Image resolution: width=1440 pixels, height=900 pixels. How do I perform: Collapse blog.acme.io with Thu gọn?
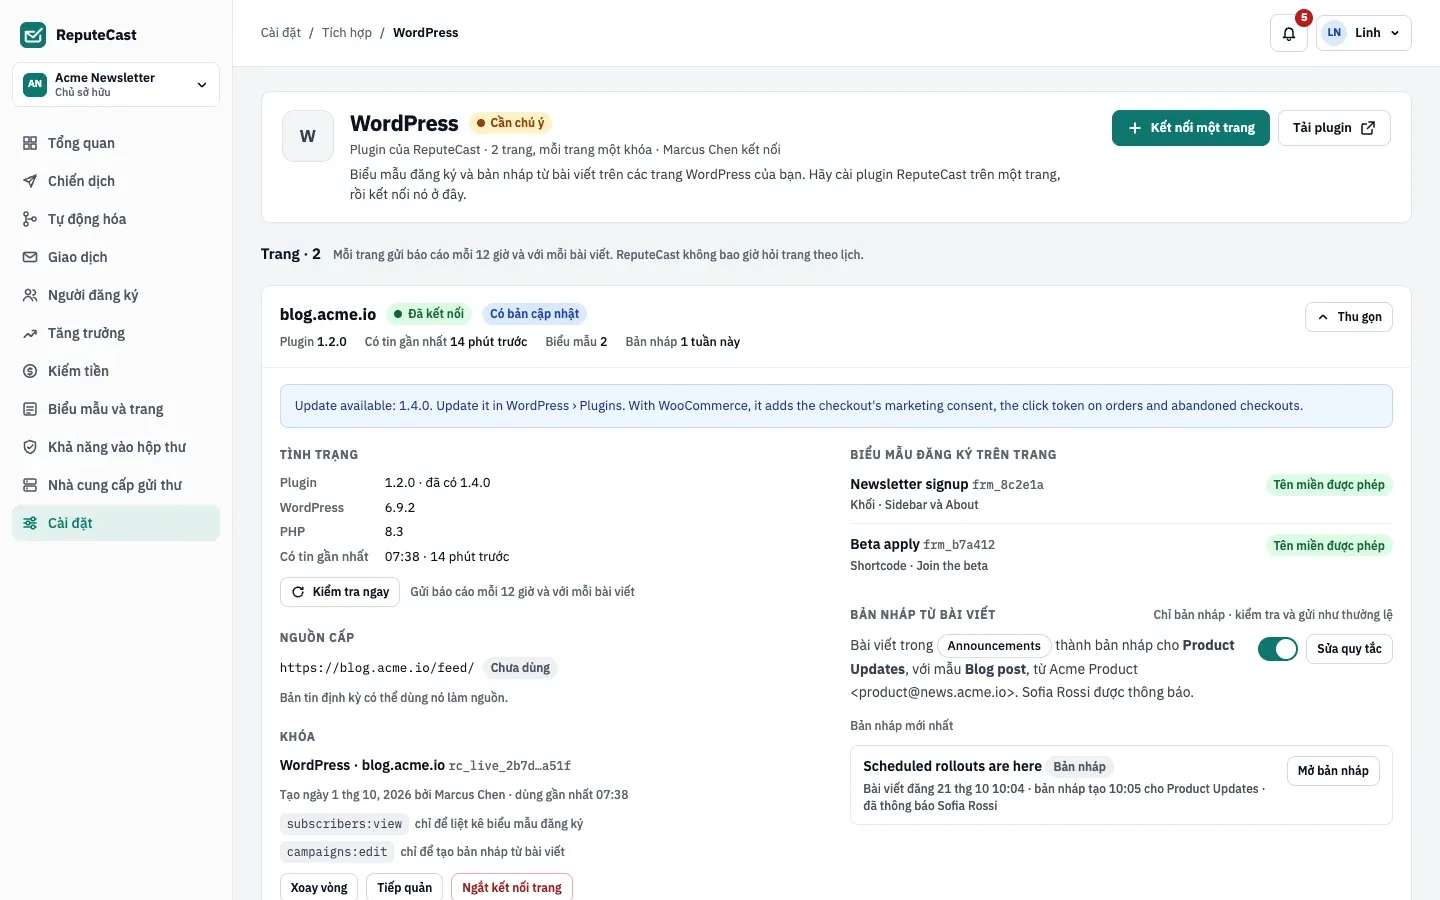[x=1349, y=317]
